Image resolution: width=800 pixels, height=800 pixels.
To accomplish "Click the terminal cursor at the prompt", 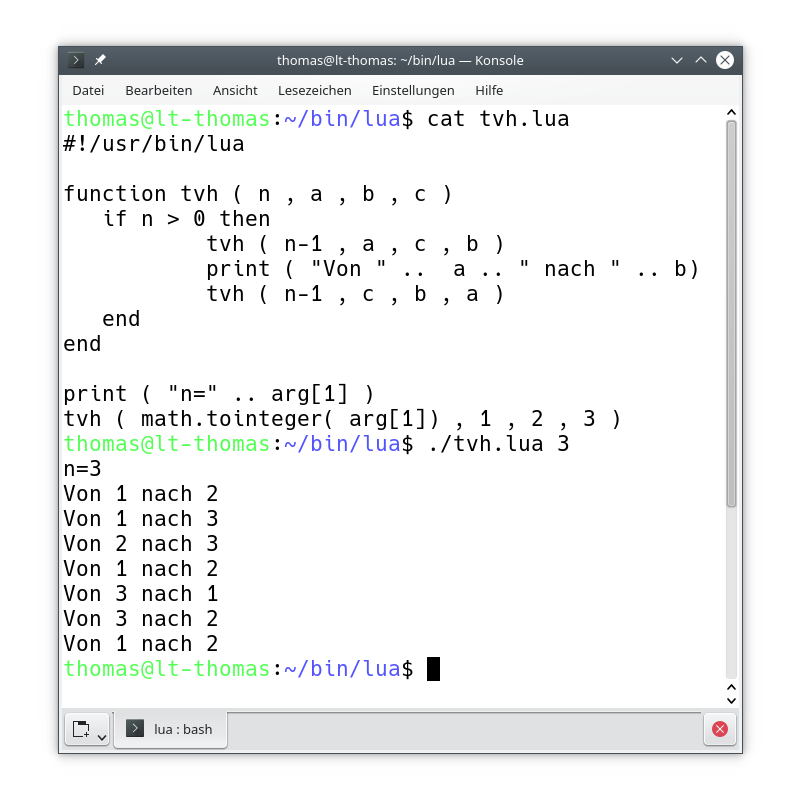I will 433,669.
